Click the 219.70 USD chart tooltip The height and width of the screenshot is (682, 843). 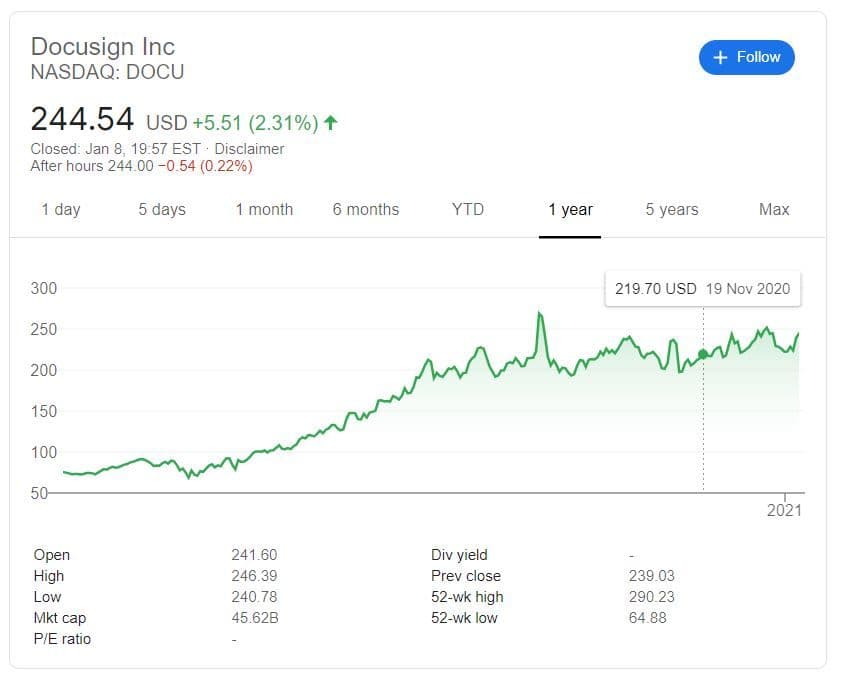(x=702, y=289)
